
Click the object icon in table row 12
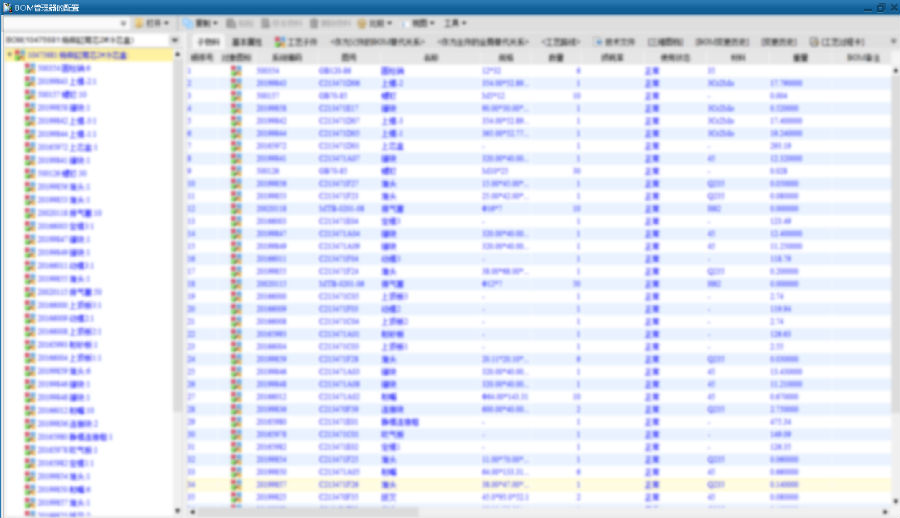point(236,208)
